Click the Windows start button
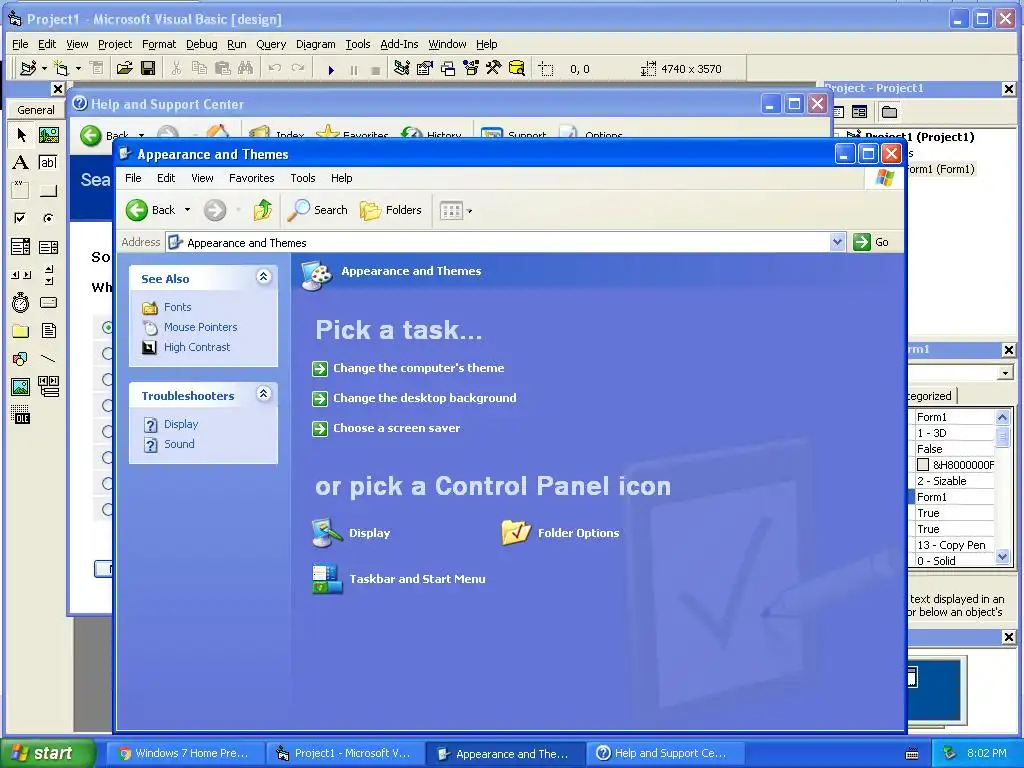Screen dimensions: 1024x768 (47, 753)
